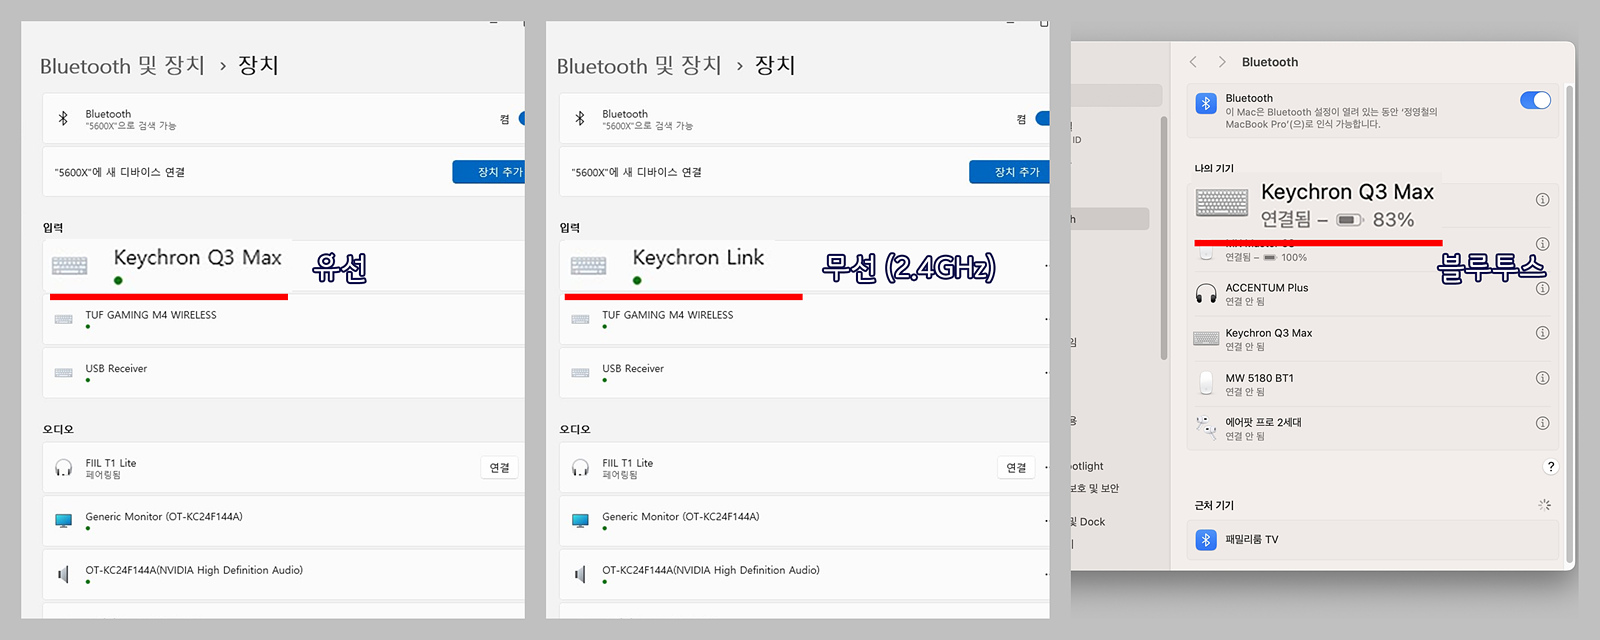1600x640 pixels.
Task: Click 연결 for FIIL T1 Lite in the Keychron Q3 Max Windows window
Action: (500, 468)
